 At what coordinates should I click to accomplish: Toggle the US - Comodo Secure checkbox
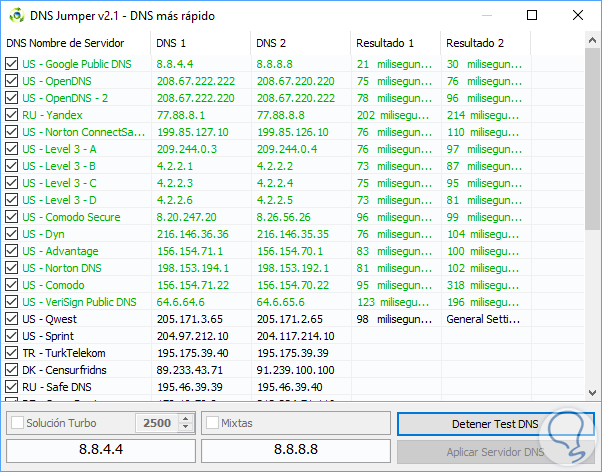pyautogui.click(x=12, y=217)
